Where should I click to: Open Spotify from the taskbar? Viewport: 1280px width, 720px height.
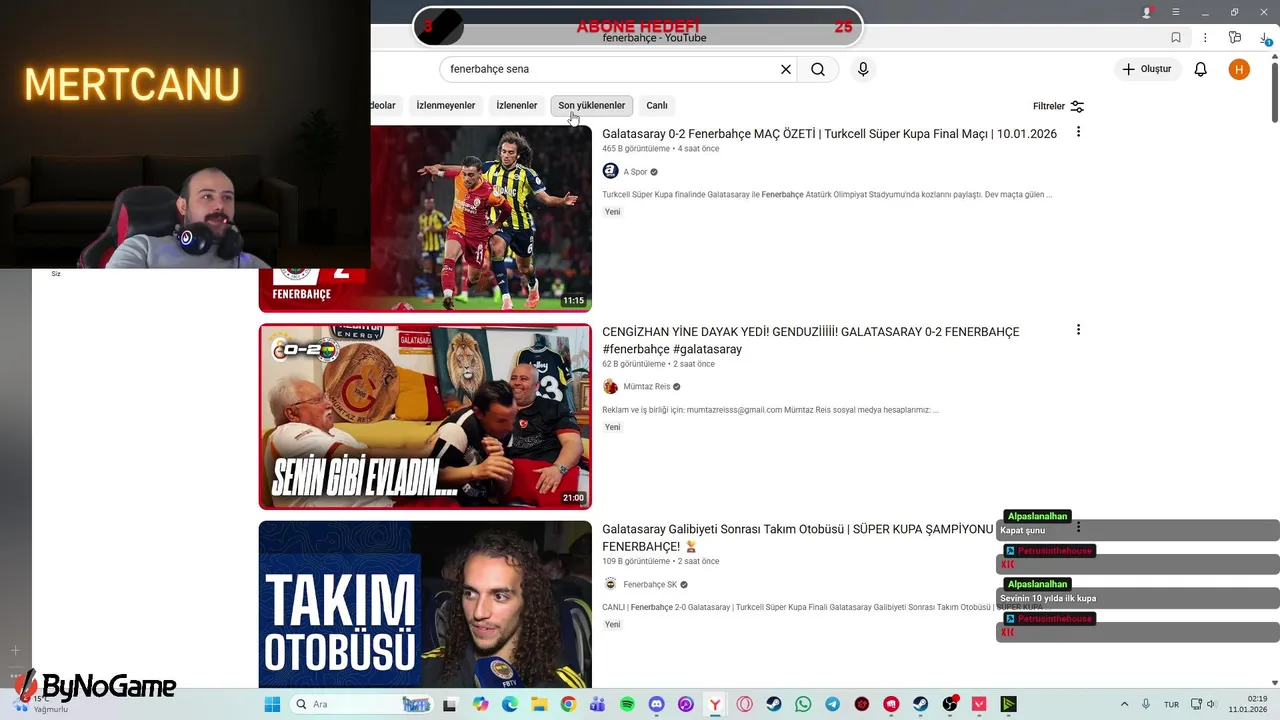tap(627, 704)
